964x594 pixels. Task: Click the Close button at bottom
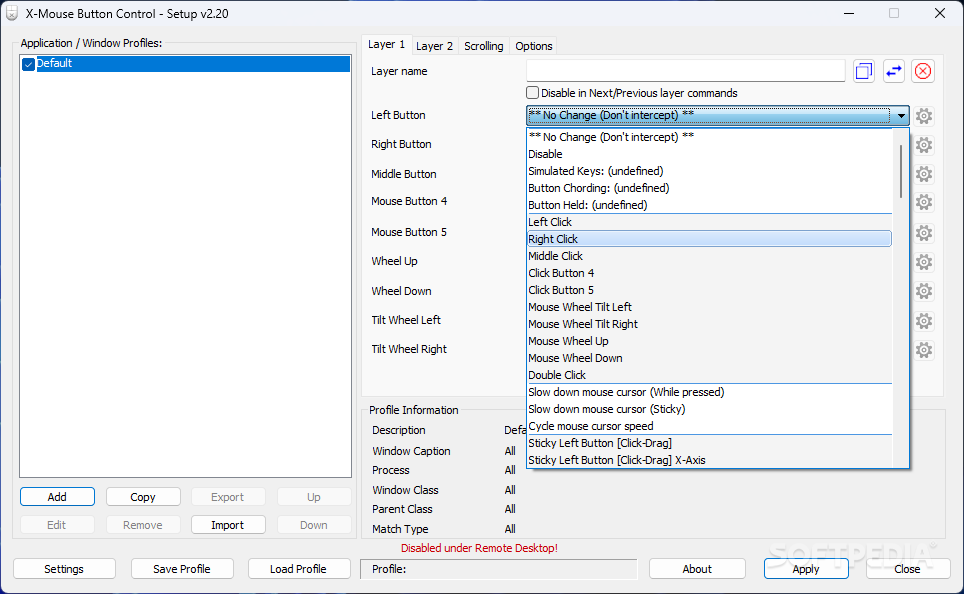pos(907,569)
